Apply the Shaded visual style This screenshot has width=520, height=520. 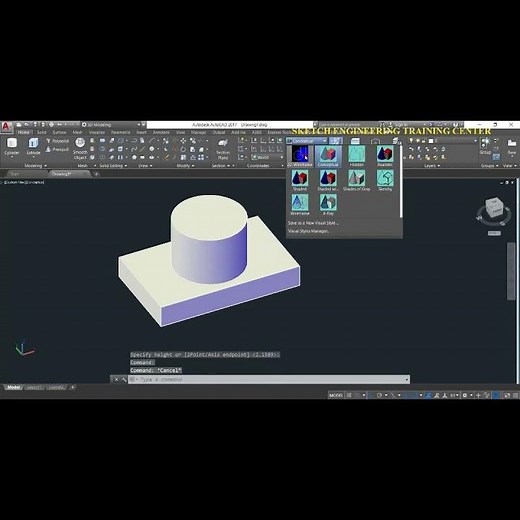point(300,180)
